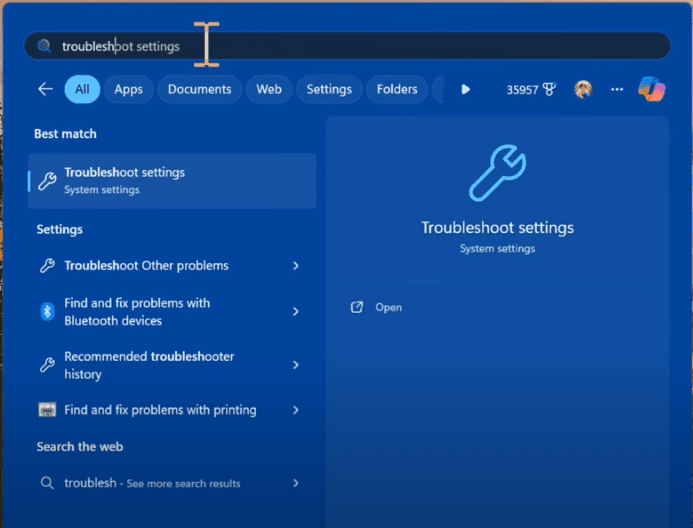Go back using the left arrow
The width and height of the screenshot is (693, 528).
45,89
